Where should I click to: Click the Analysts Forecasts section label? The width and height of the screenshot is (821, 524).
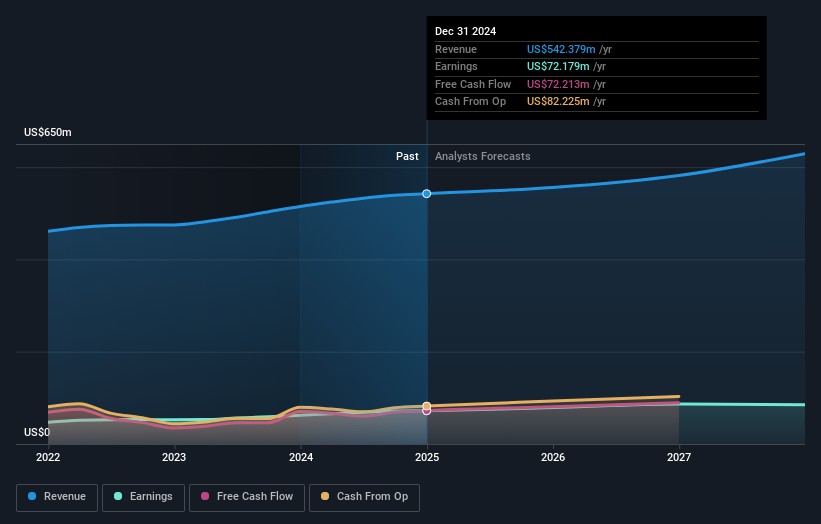click(x=482, y=157)
